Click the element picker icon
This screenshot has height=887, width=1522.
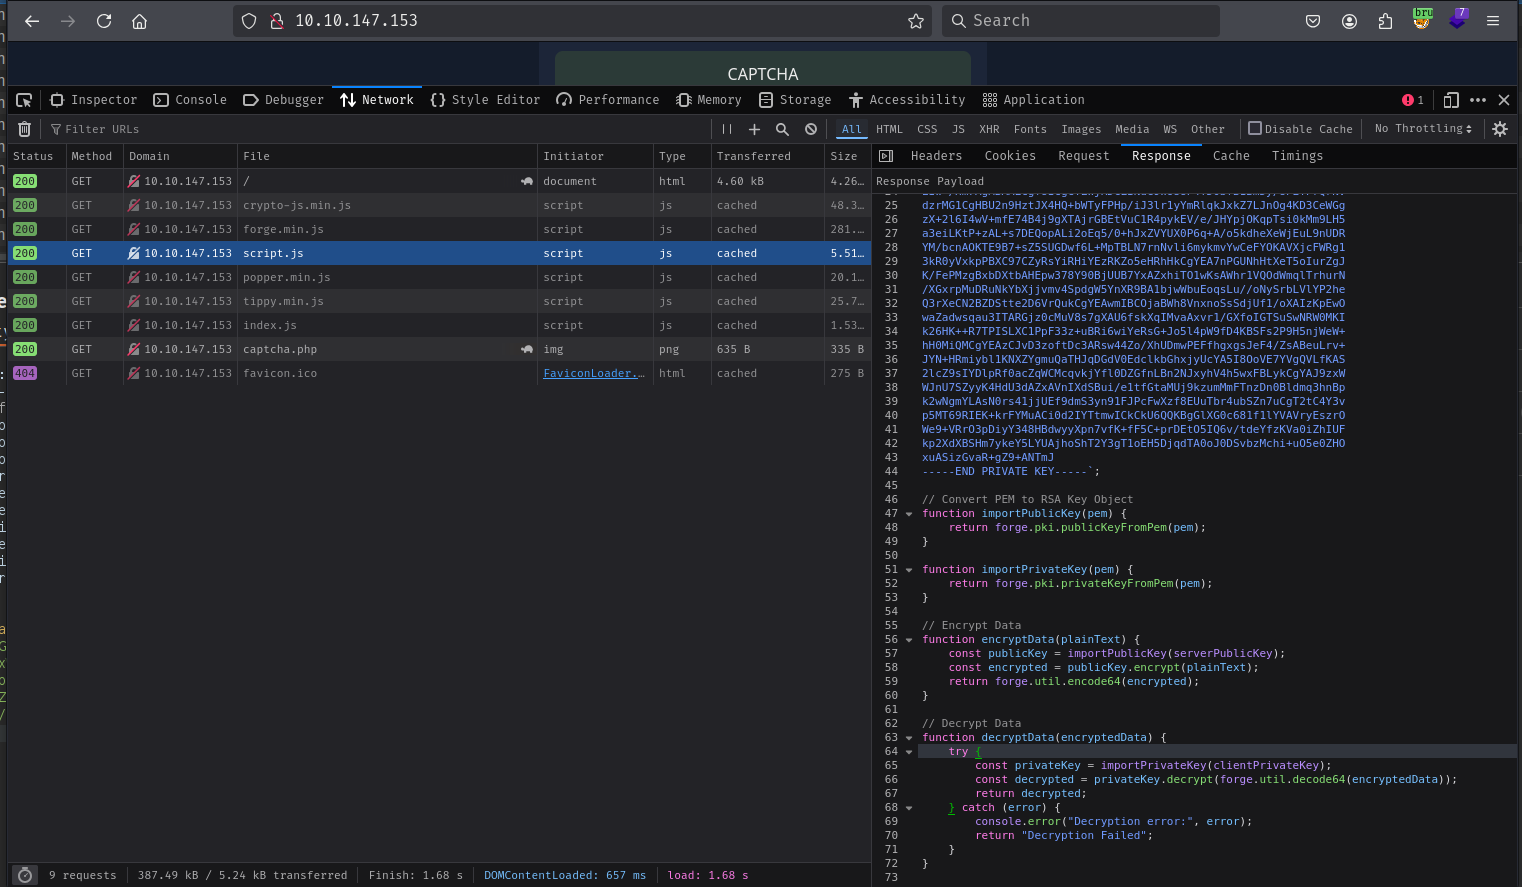coord(24,100)
